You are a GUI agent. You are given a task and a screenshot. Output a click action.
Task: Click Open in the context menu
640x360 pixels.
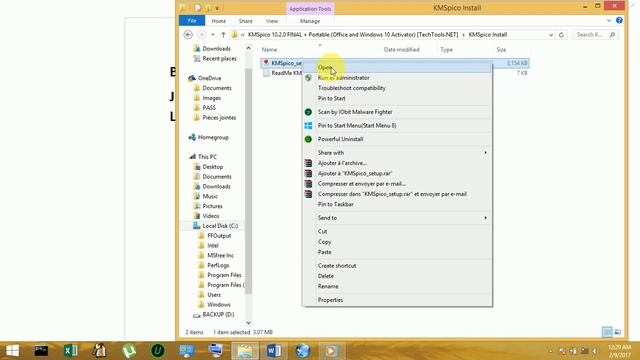(397, 67)
